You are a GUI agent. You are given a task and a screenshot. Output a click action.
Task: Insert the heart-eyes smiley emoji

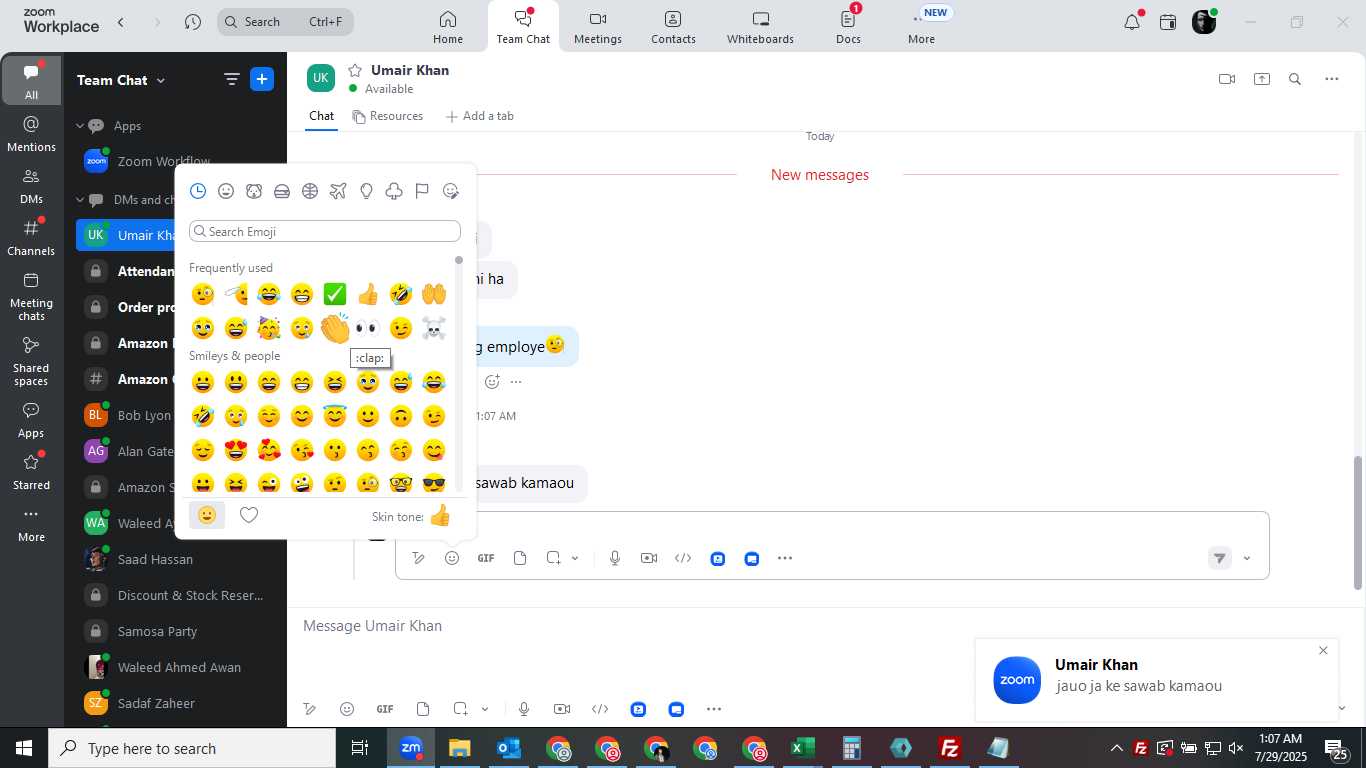(236, 450)
